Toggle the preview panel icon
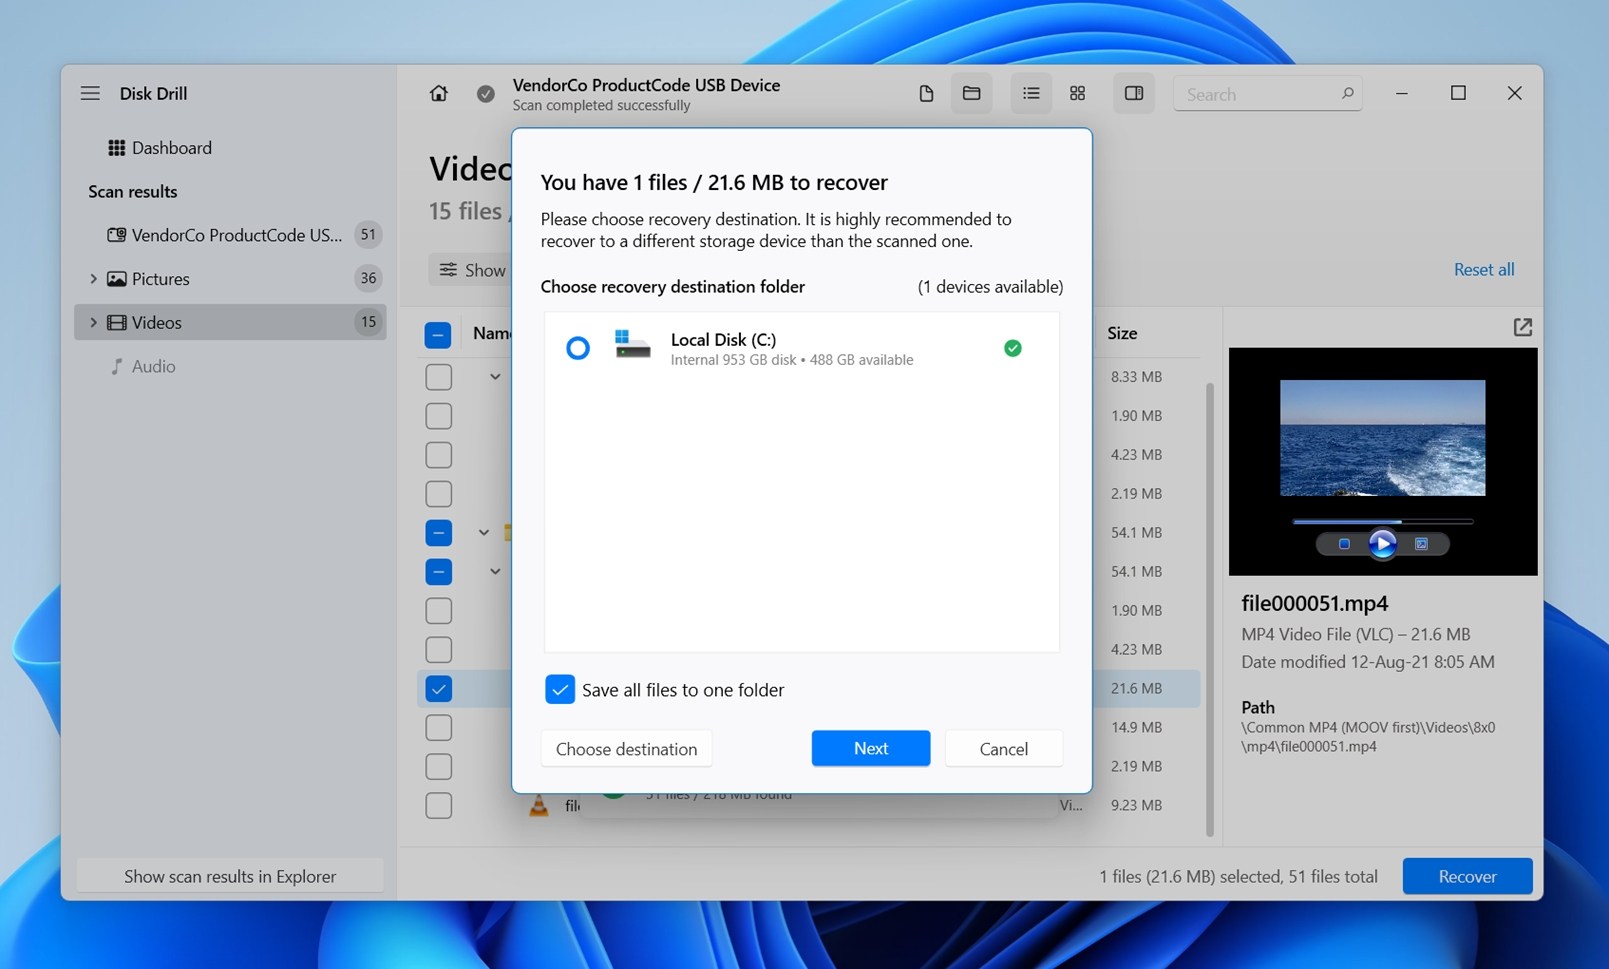 [x=1133, y=93]
